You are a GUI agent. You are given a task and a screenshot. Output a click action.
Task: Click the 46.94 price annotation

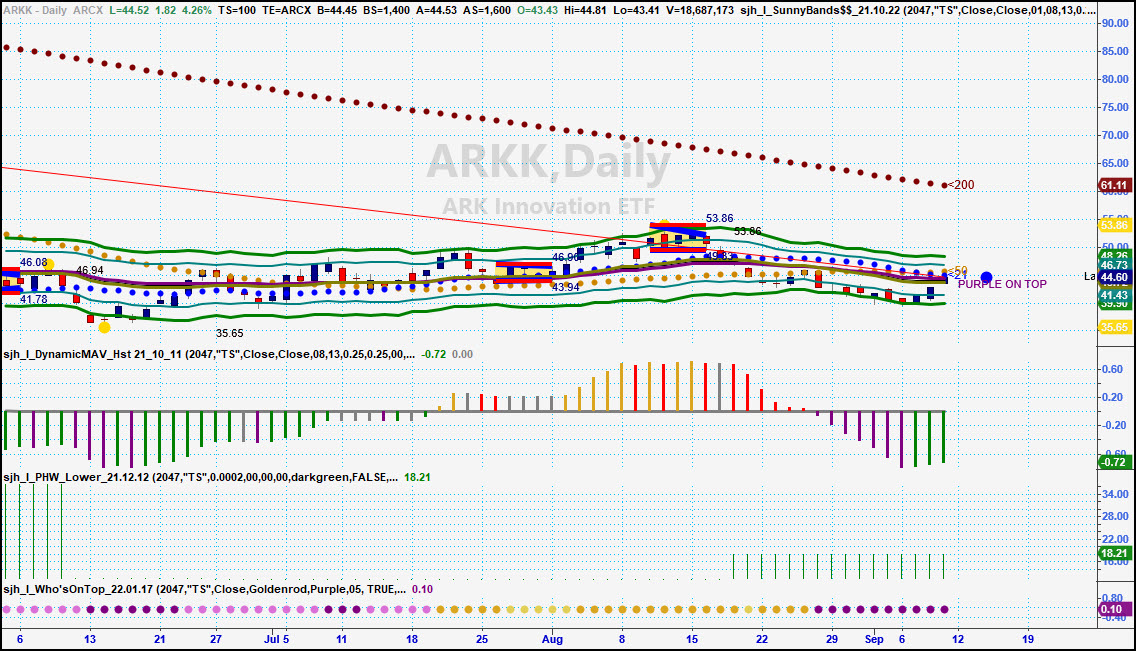coord(90,270)
